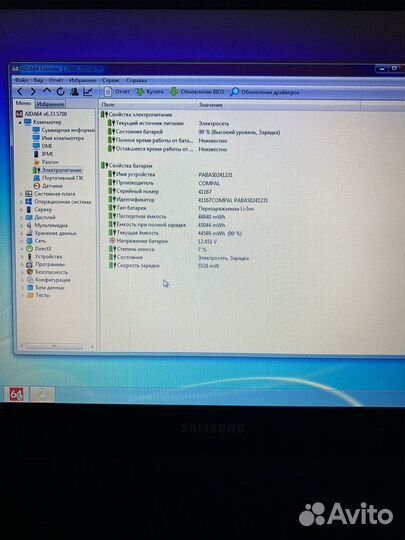Open the user account toolbar icon

tap(74, 92)
